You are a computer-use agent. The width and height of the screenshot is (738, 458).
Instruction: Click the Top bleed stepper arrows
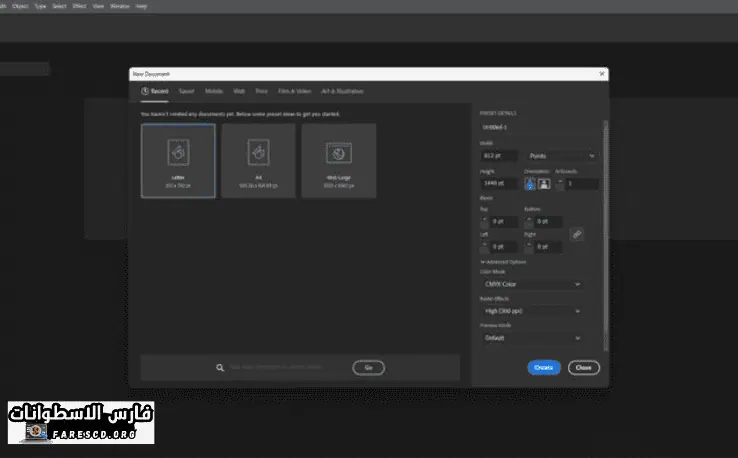click(486, 222)
